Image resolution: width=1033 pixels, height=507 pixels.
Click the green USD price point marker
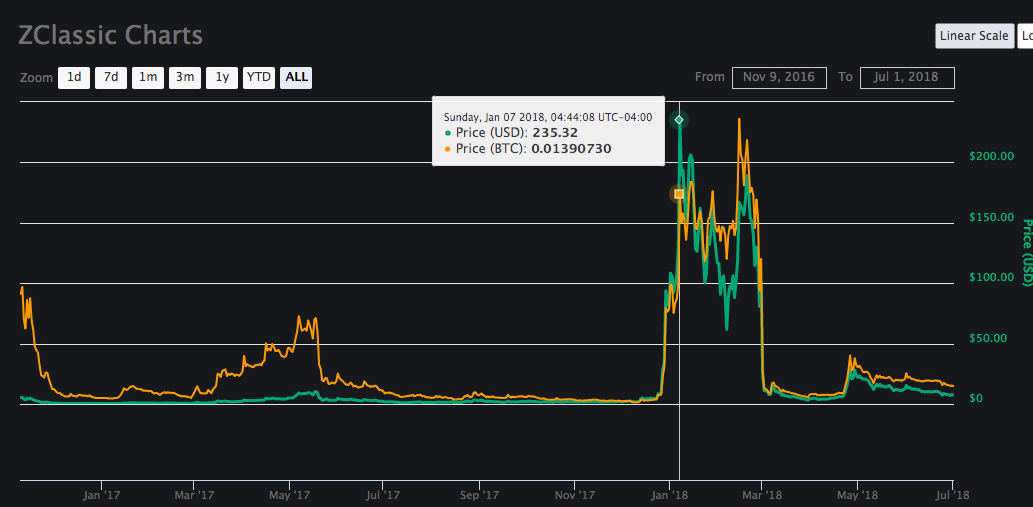point(679,120)
